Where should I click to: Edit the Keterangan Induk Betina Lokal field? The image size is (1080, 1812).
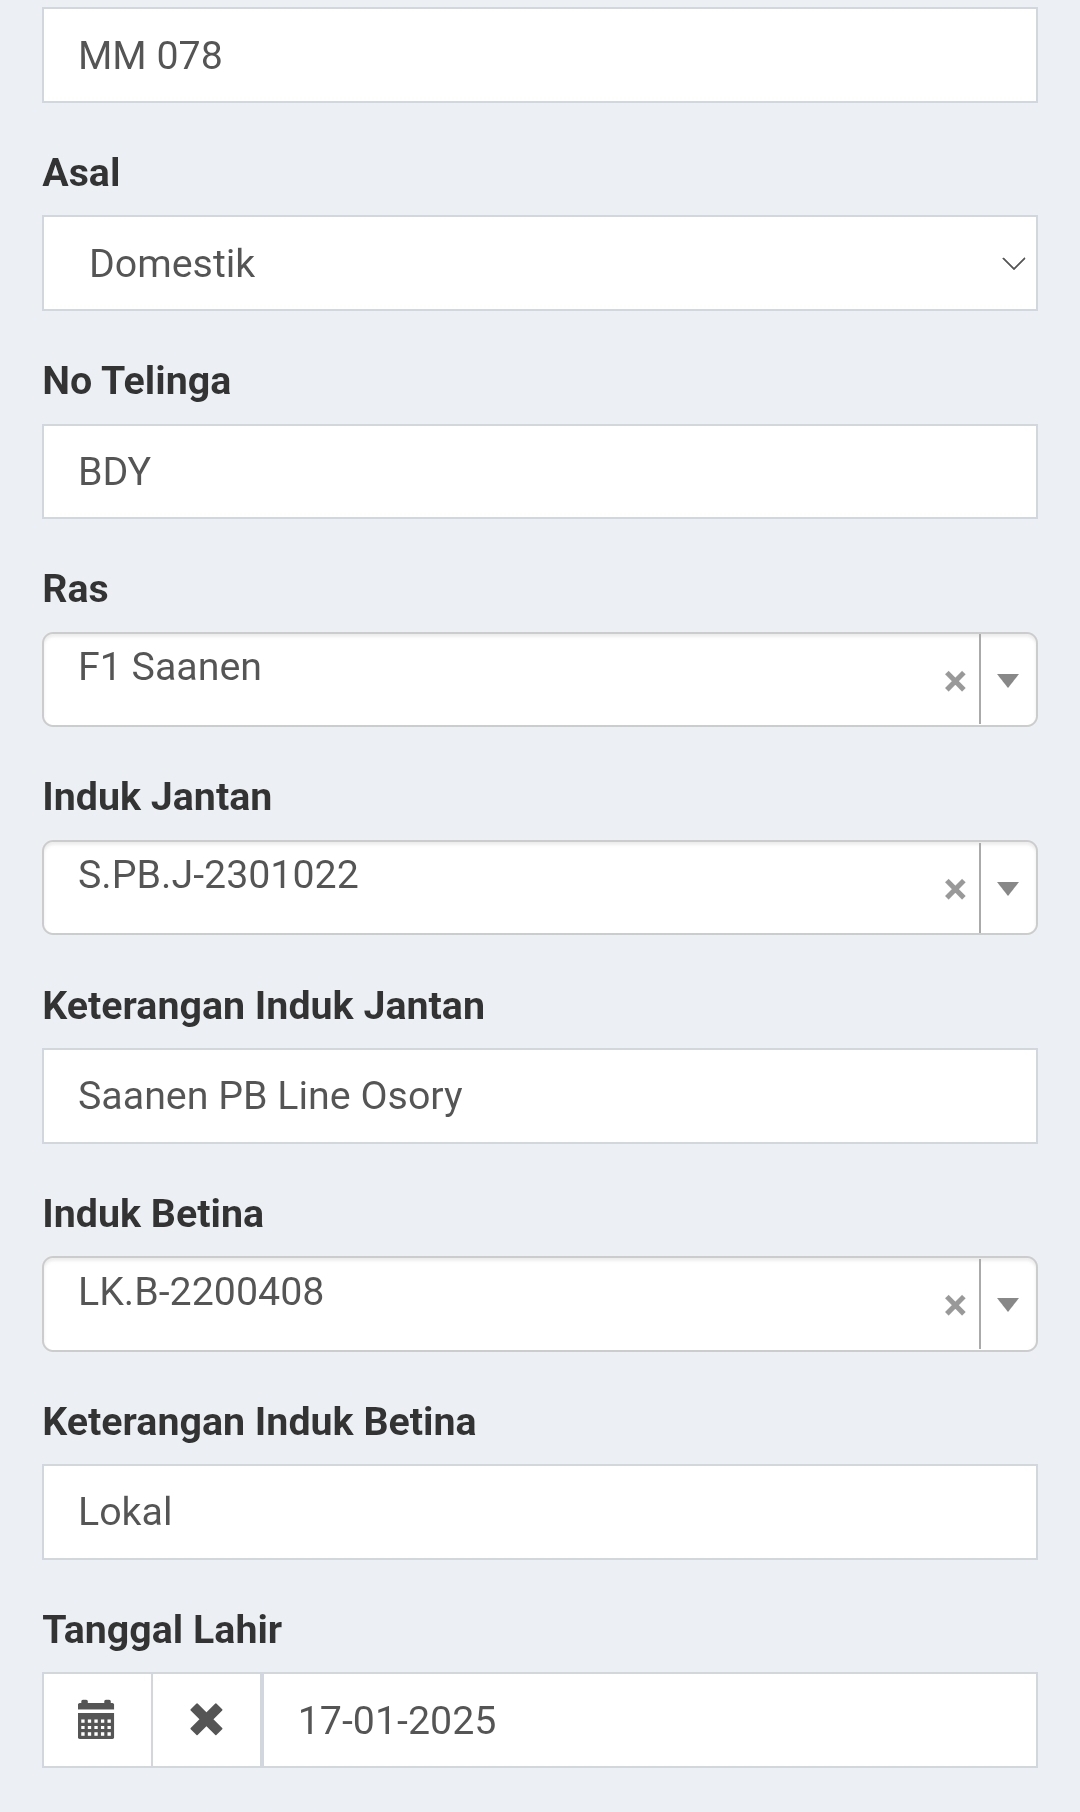(540, 1512)
